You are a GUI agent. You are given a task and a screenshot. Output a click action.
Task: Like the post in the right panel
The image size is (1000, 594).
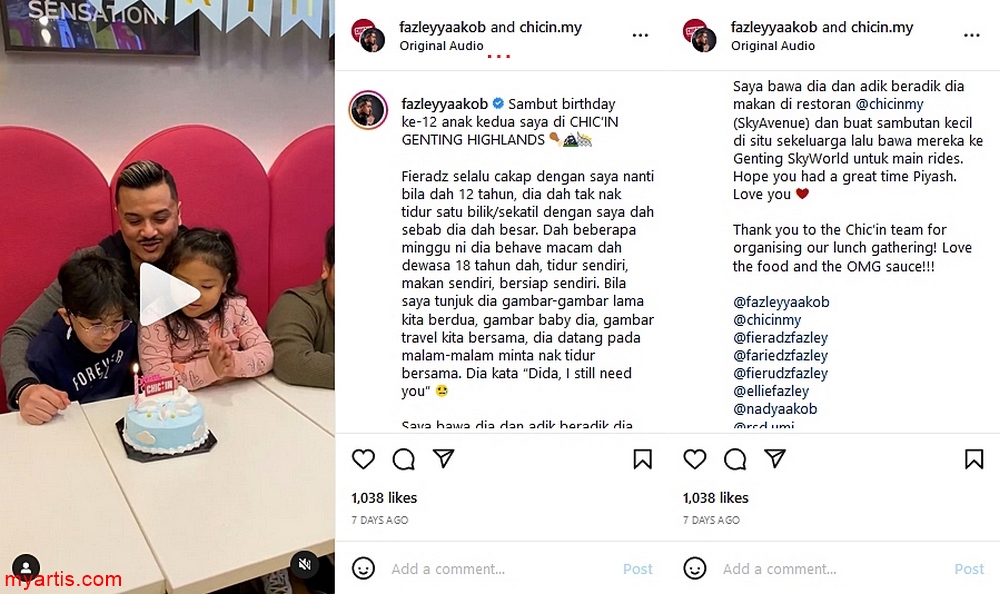click(x=695, y=459)
